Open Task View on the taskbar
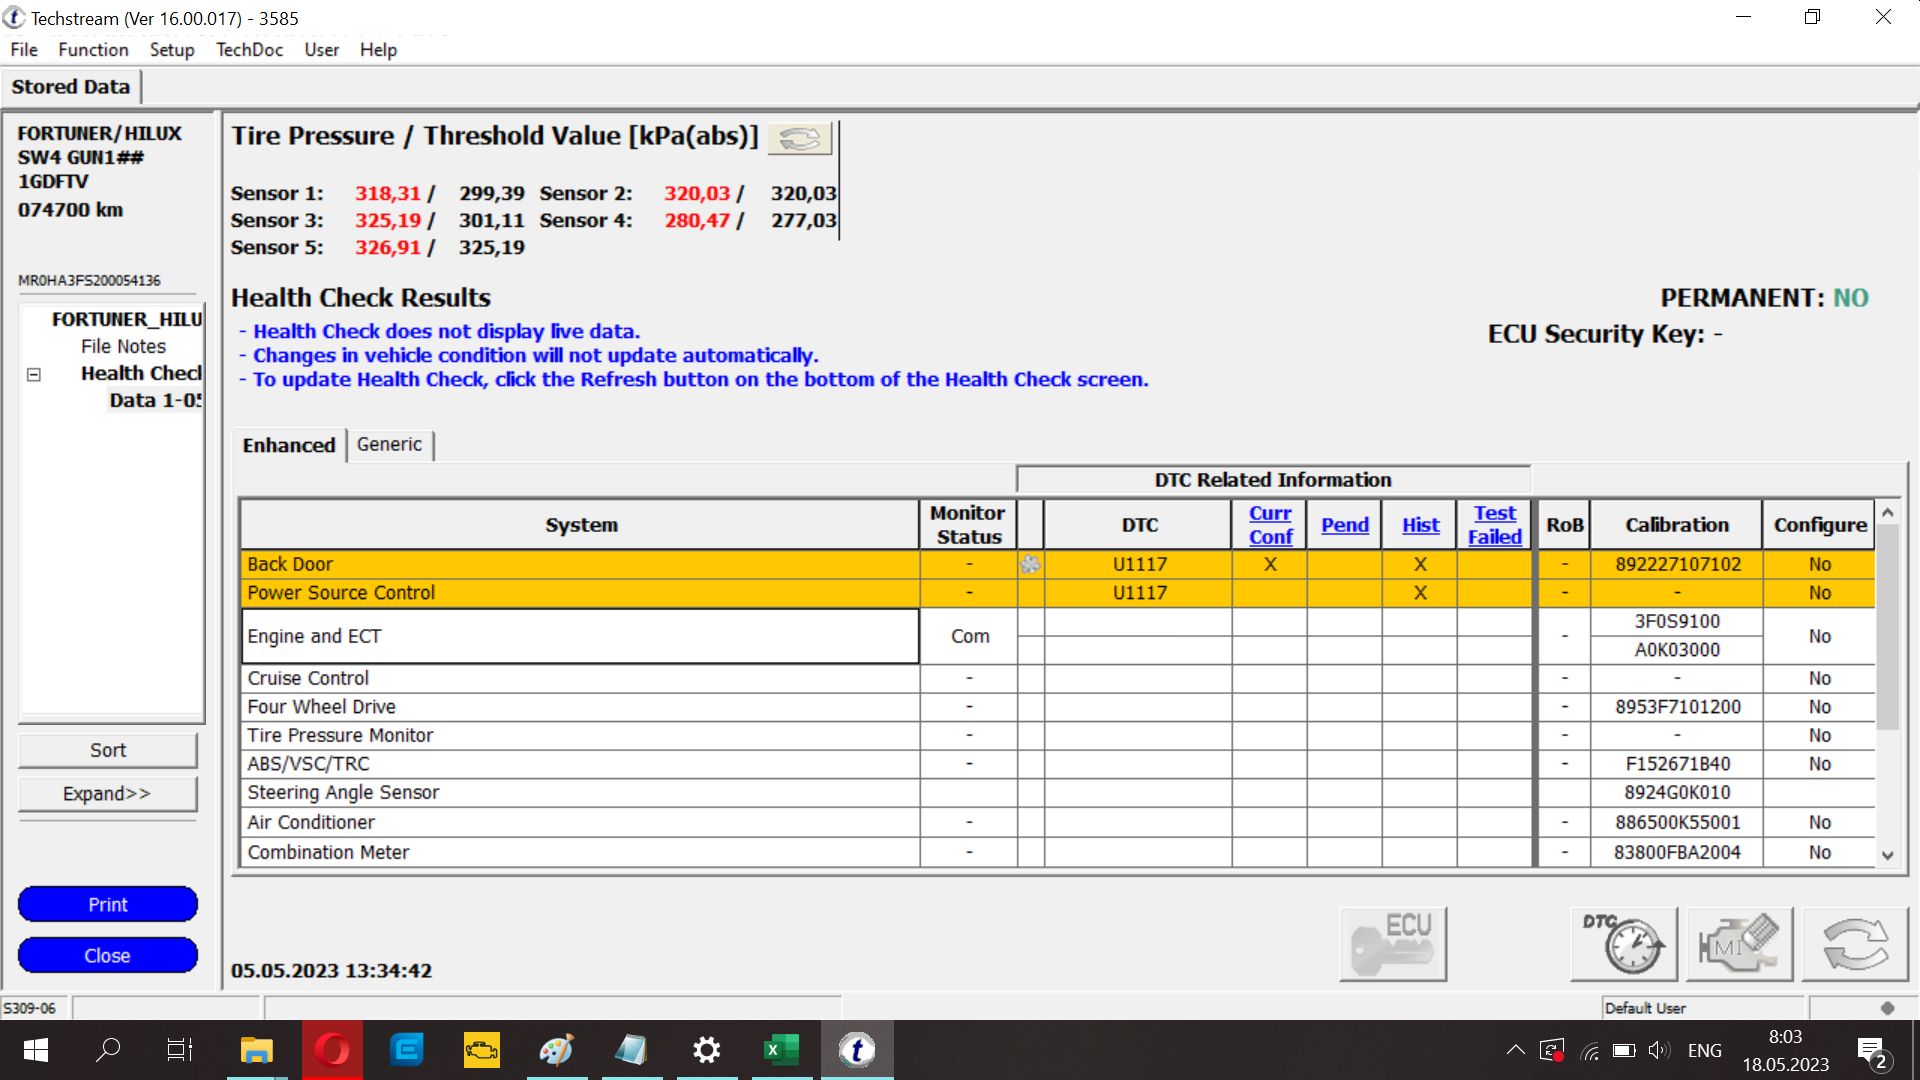Viewport: 1920px width, 1080px height. (x=180, y=1050)
